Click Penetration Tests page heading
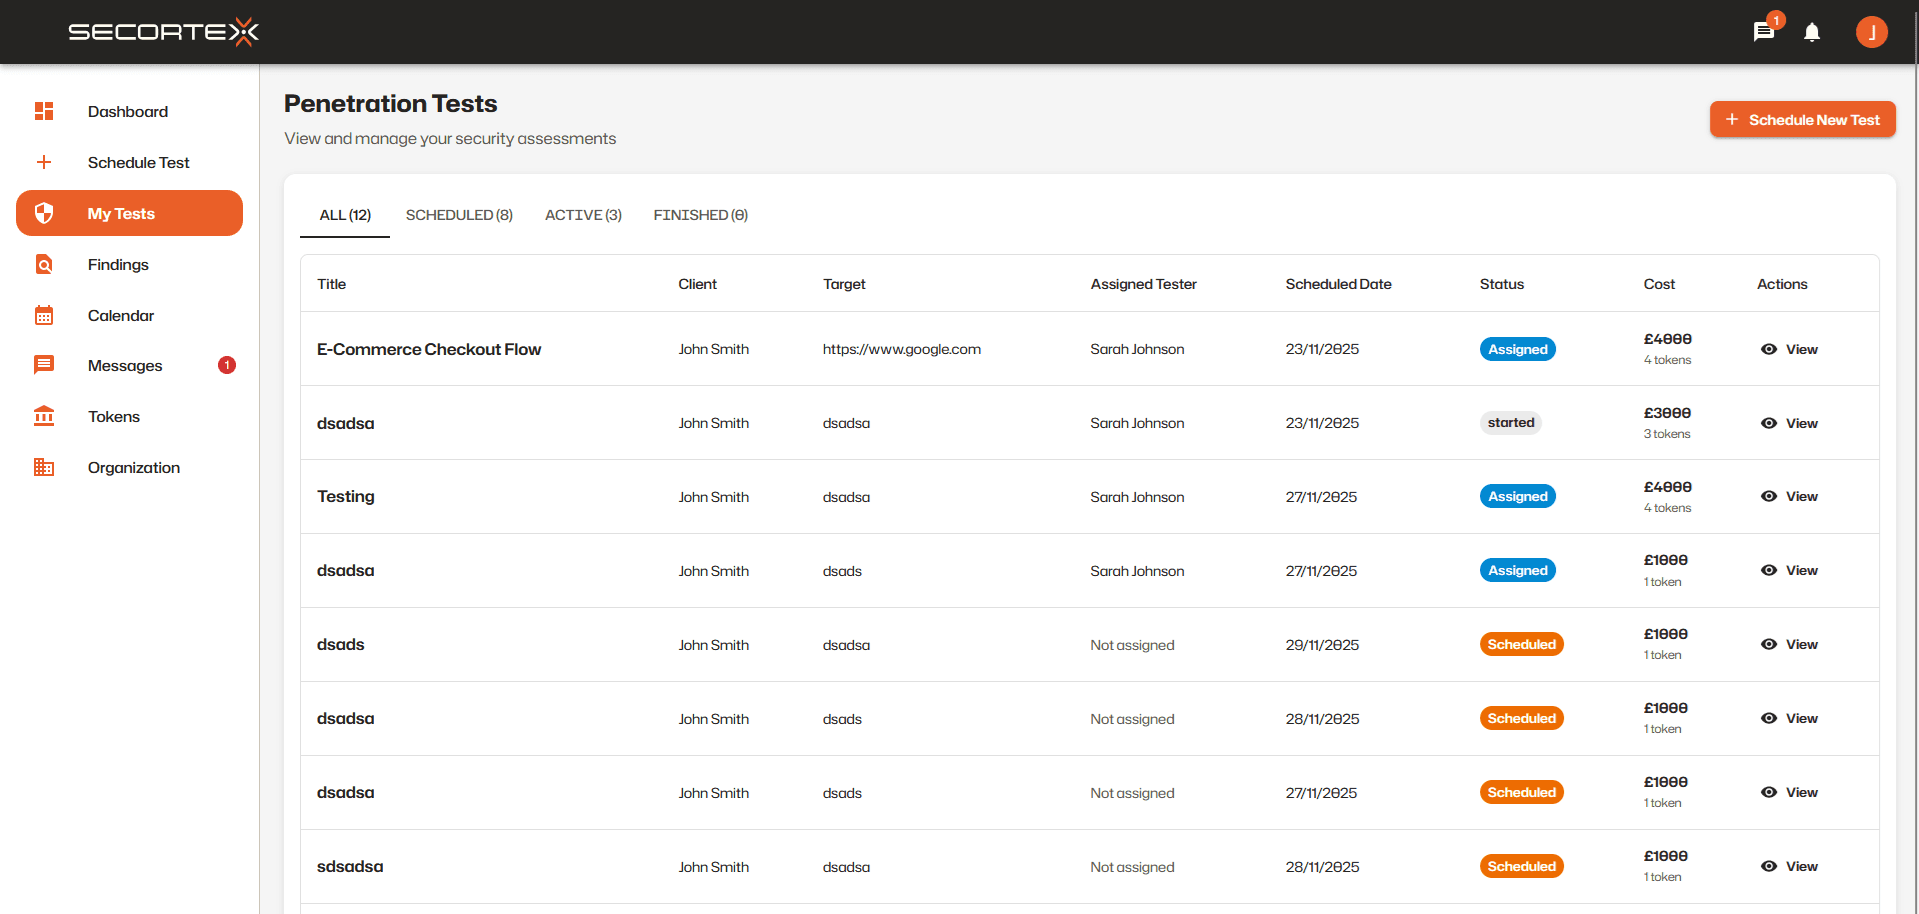The height and width of the screenshot is (914, 1919). pos(391,104)
